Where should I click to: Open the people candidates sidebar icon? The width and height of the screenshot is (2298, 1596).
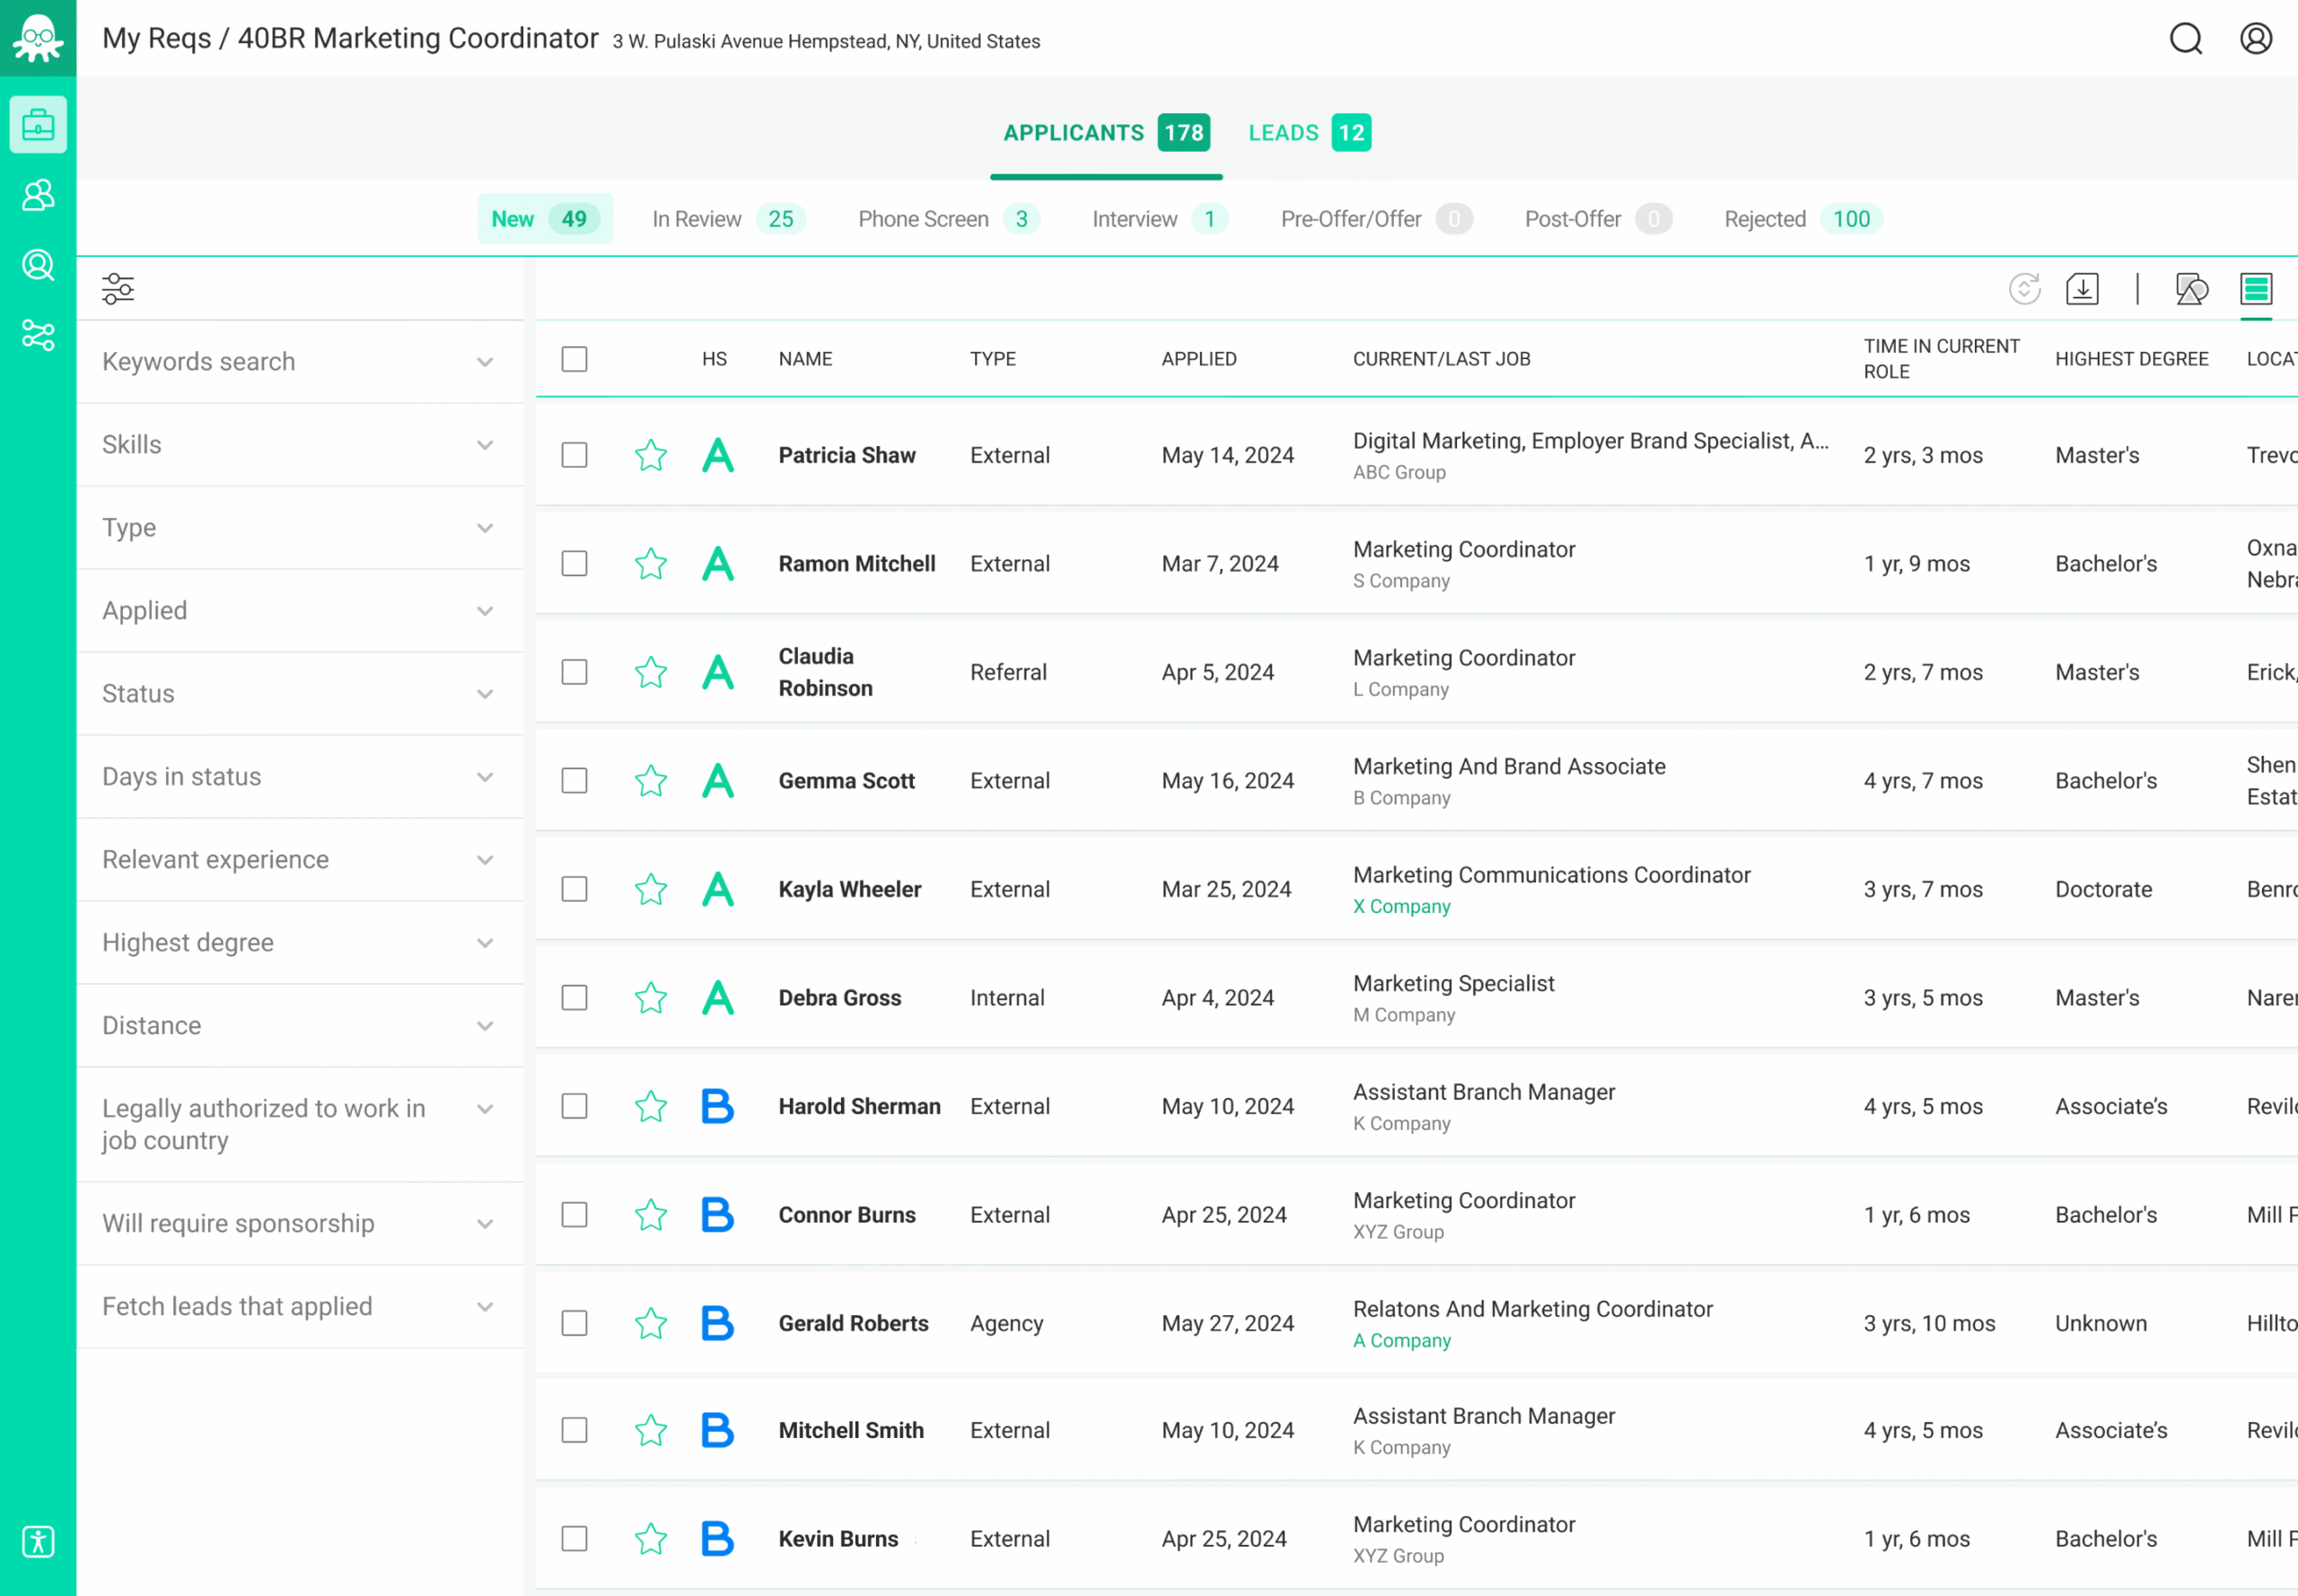(x=38, y=195)
